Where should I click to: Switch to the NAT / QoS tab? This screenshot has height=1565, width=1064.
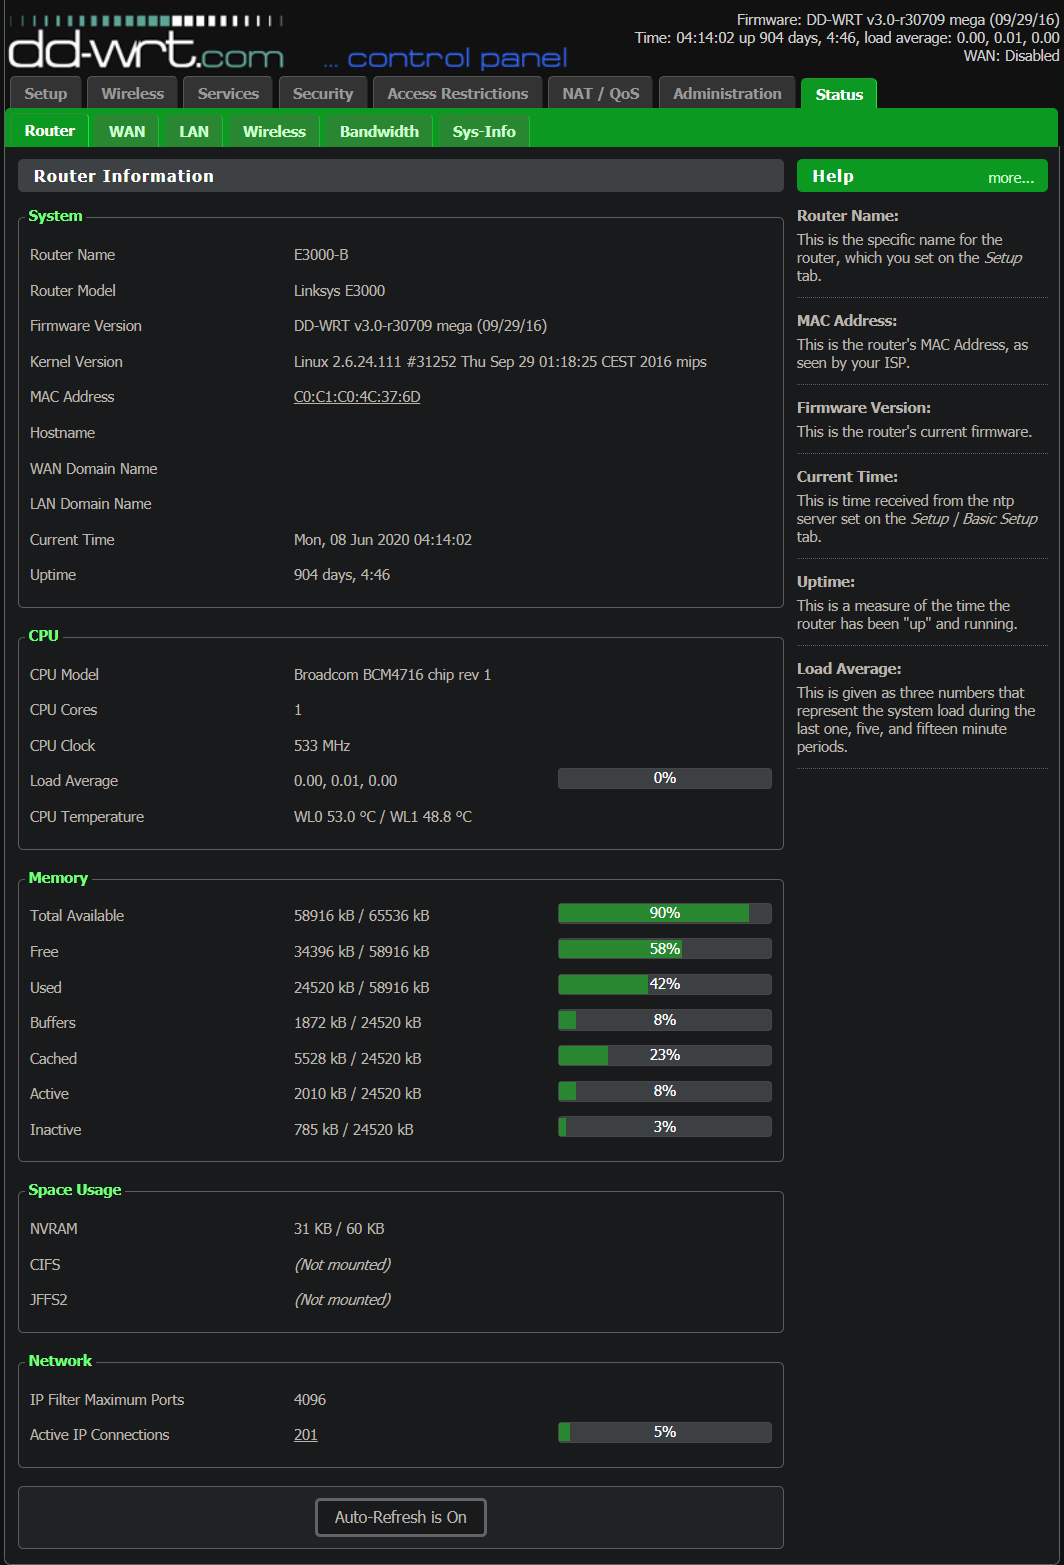coord(600,92)
